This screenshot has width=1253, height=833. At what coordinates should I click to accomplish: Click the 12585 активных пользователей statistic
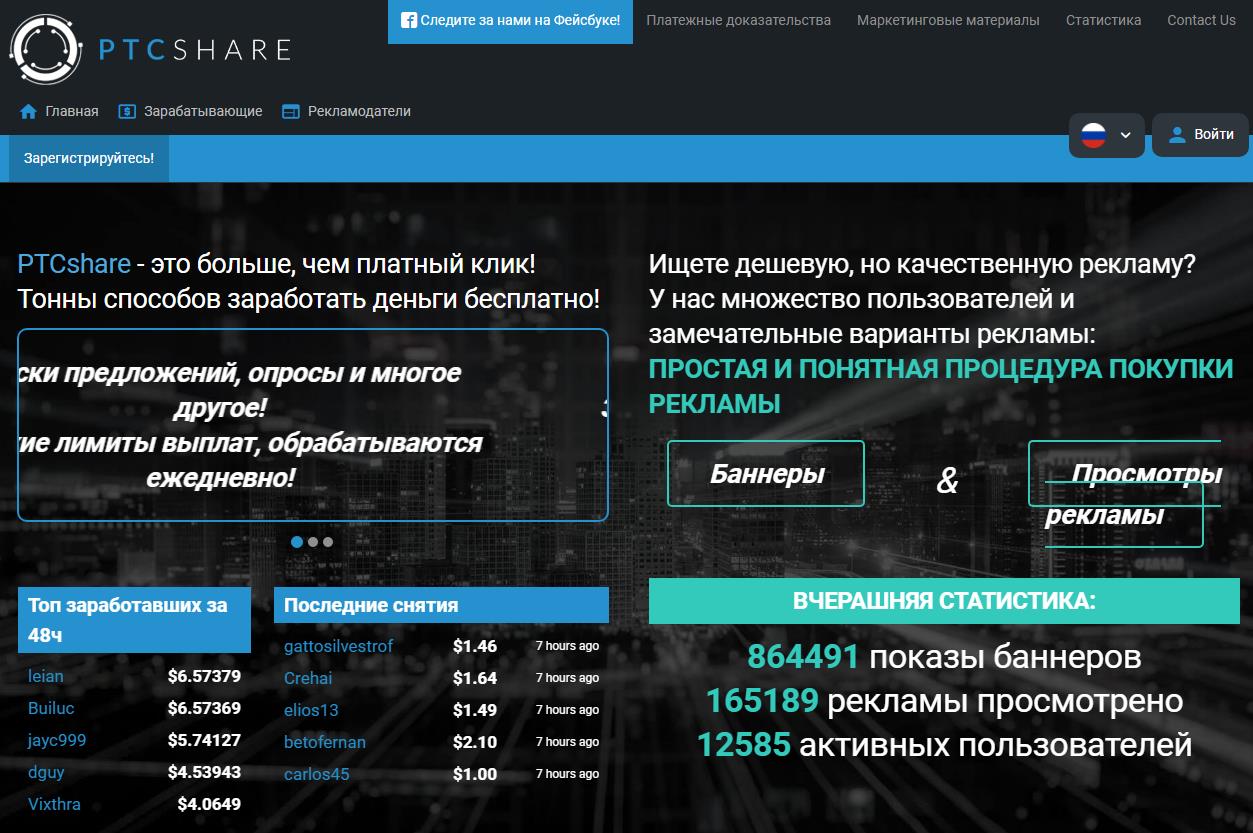pyautogui.click(x=944, y=745)
